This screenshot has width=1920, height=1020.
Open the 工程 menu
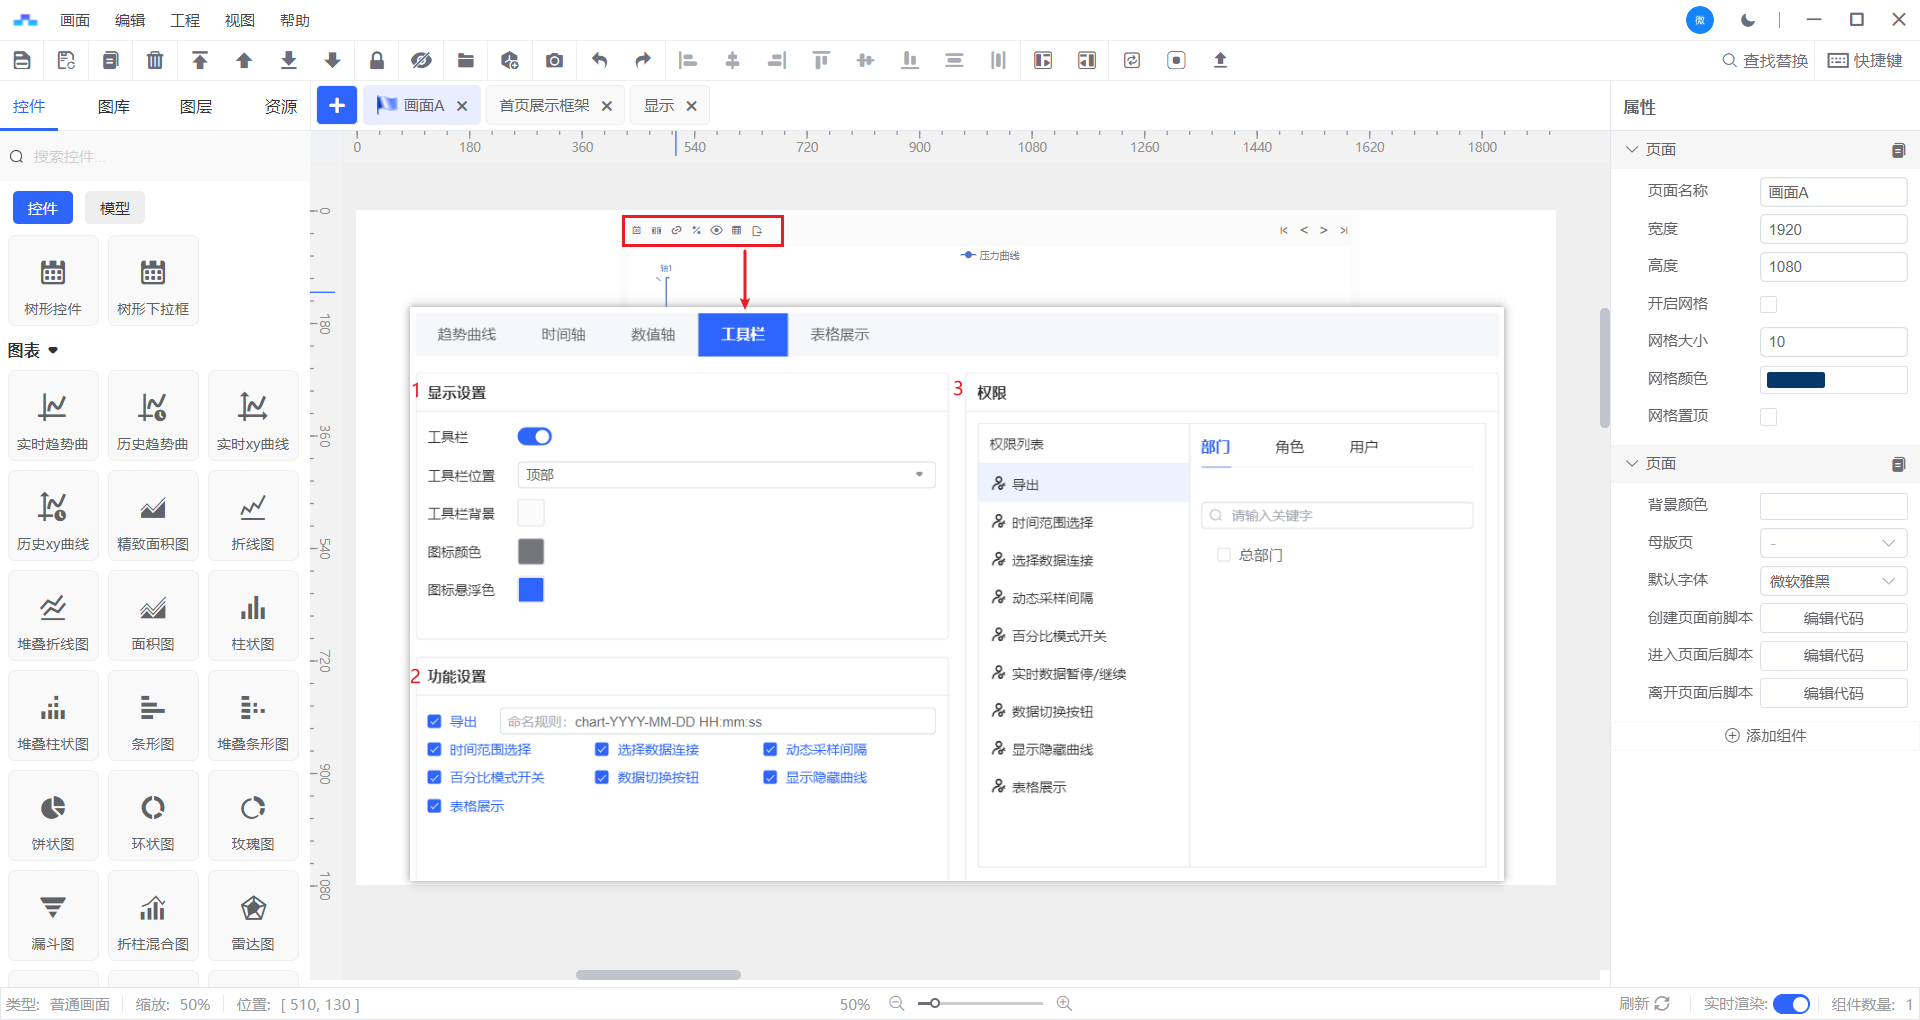pyautogui.click(x=185, y=20)
